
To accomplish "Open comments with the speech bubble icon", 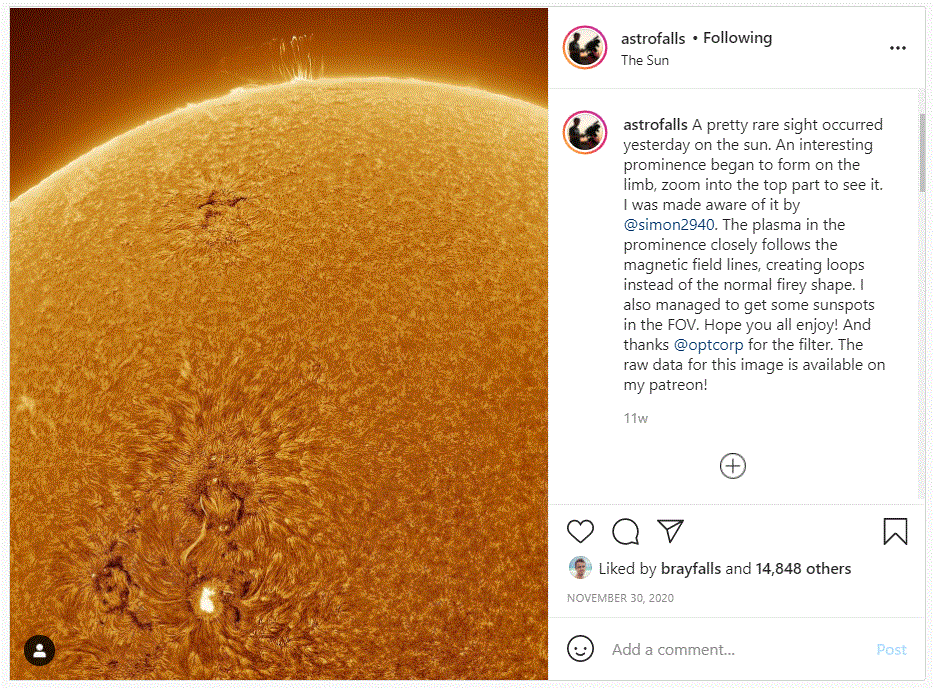I will (x=625, y=531).
